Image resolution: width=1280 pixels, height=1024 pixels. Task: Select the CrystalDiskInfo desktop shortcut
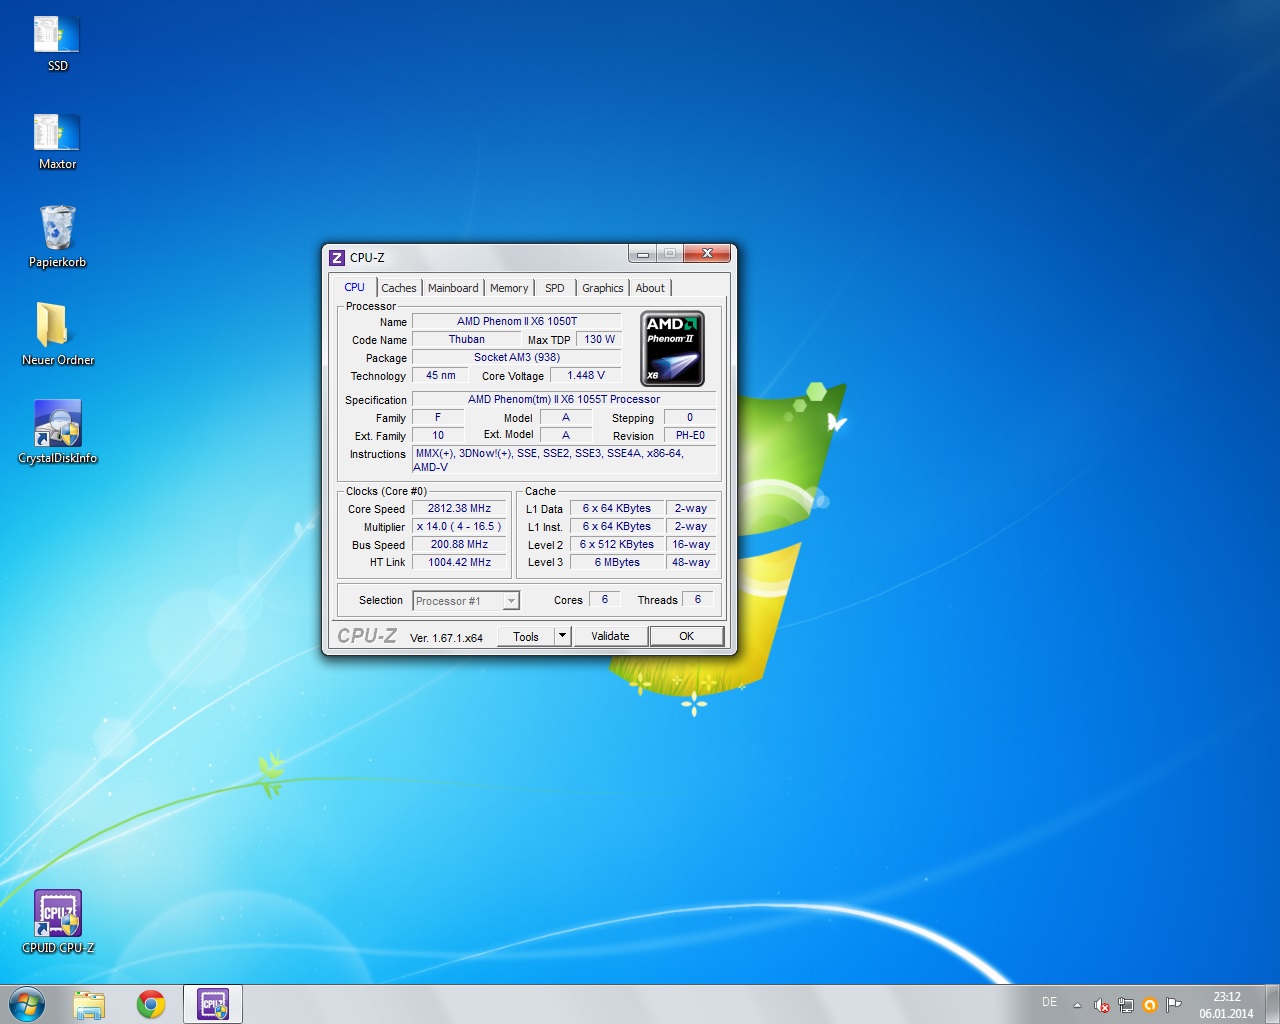(x=57, y=432)
